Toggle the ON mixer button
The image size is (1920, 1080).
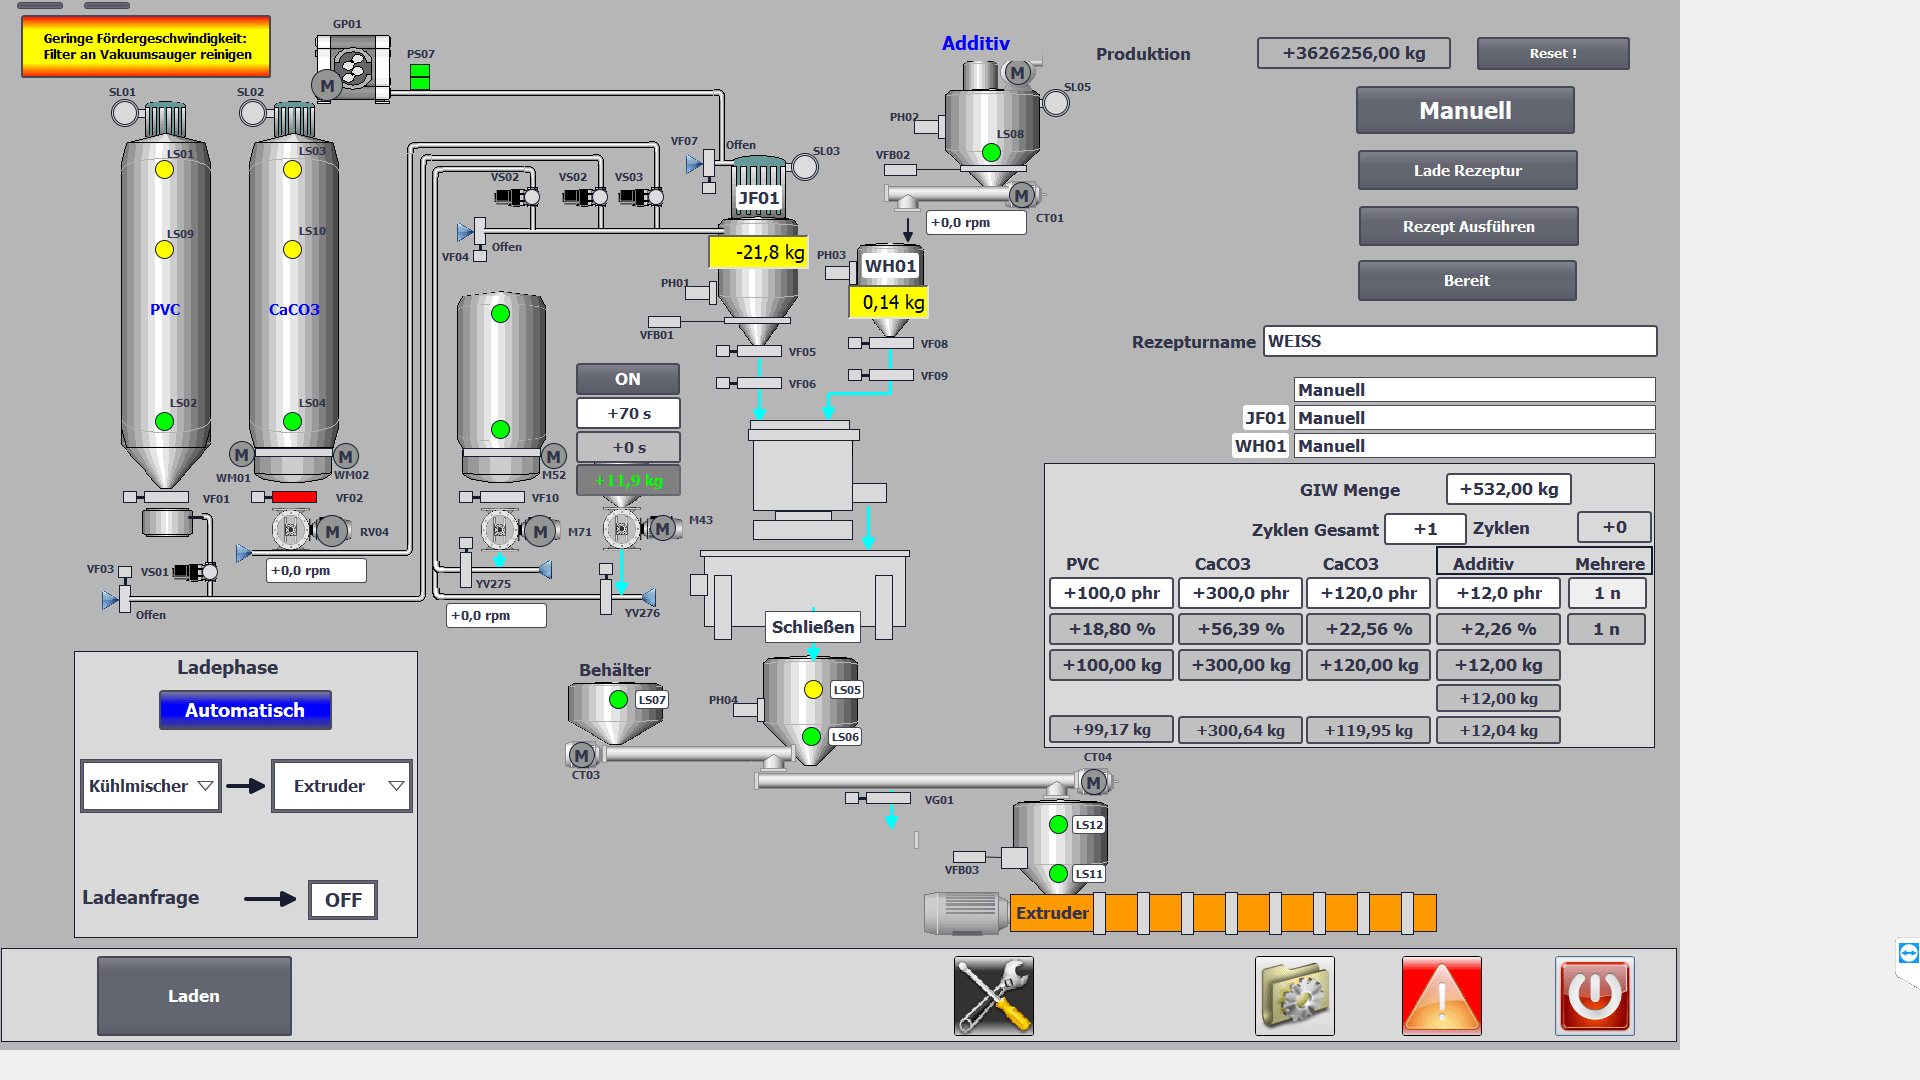point(627,379)
